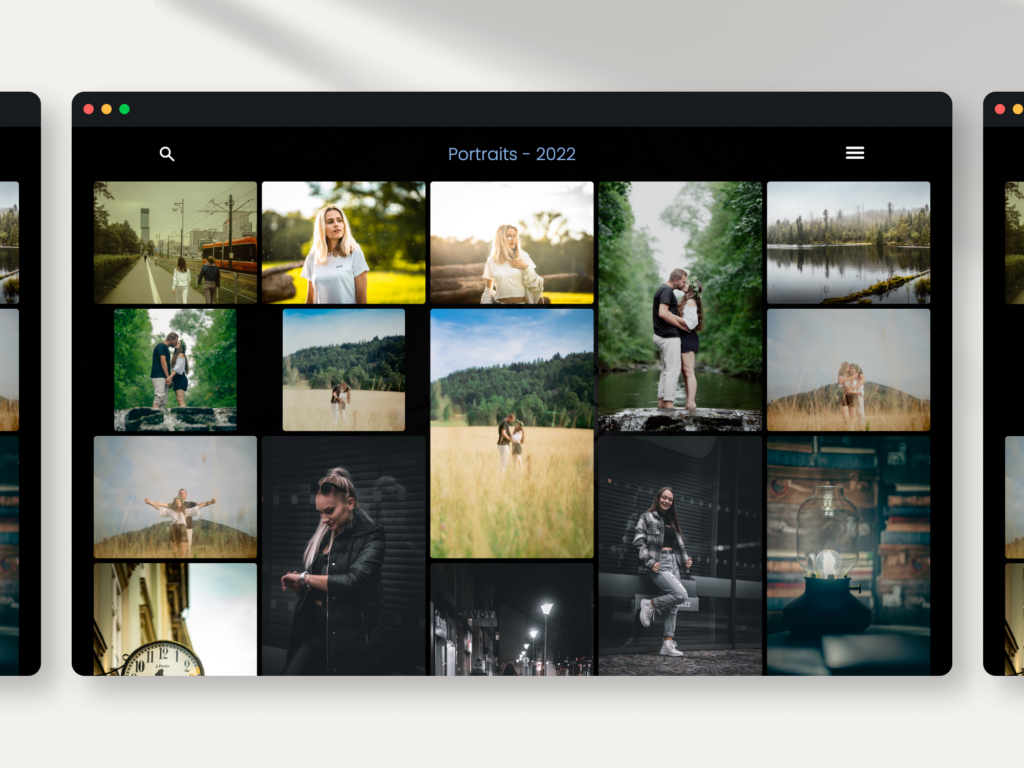The width and height of the screenshot is (1024, 768).
Task: Click the yellow minimize window dot
Action: coord(106,109)
